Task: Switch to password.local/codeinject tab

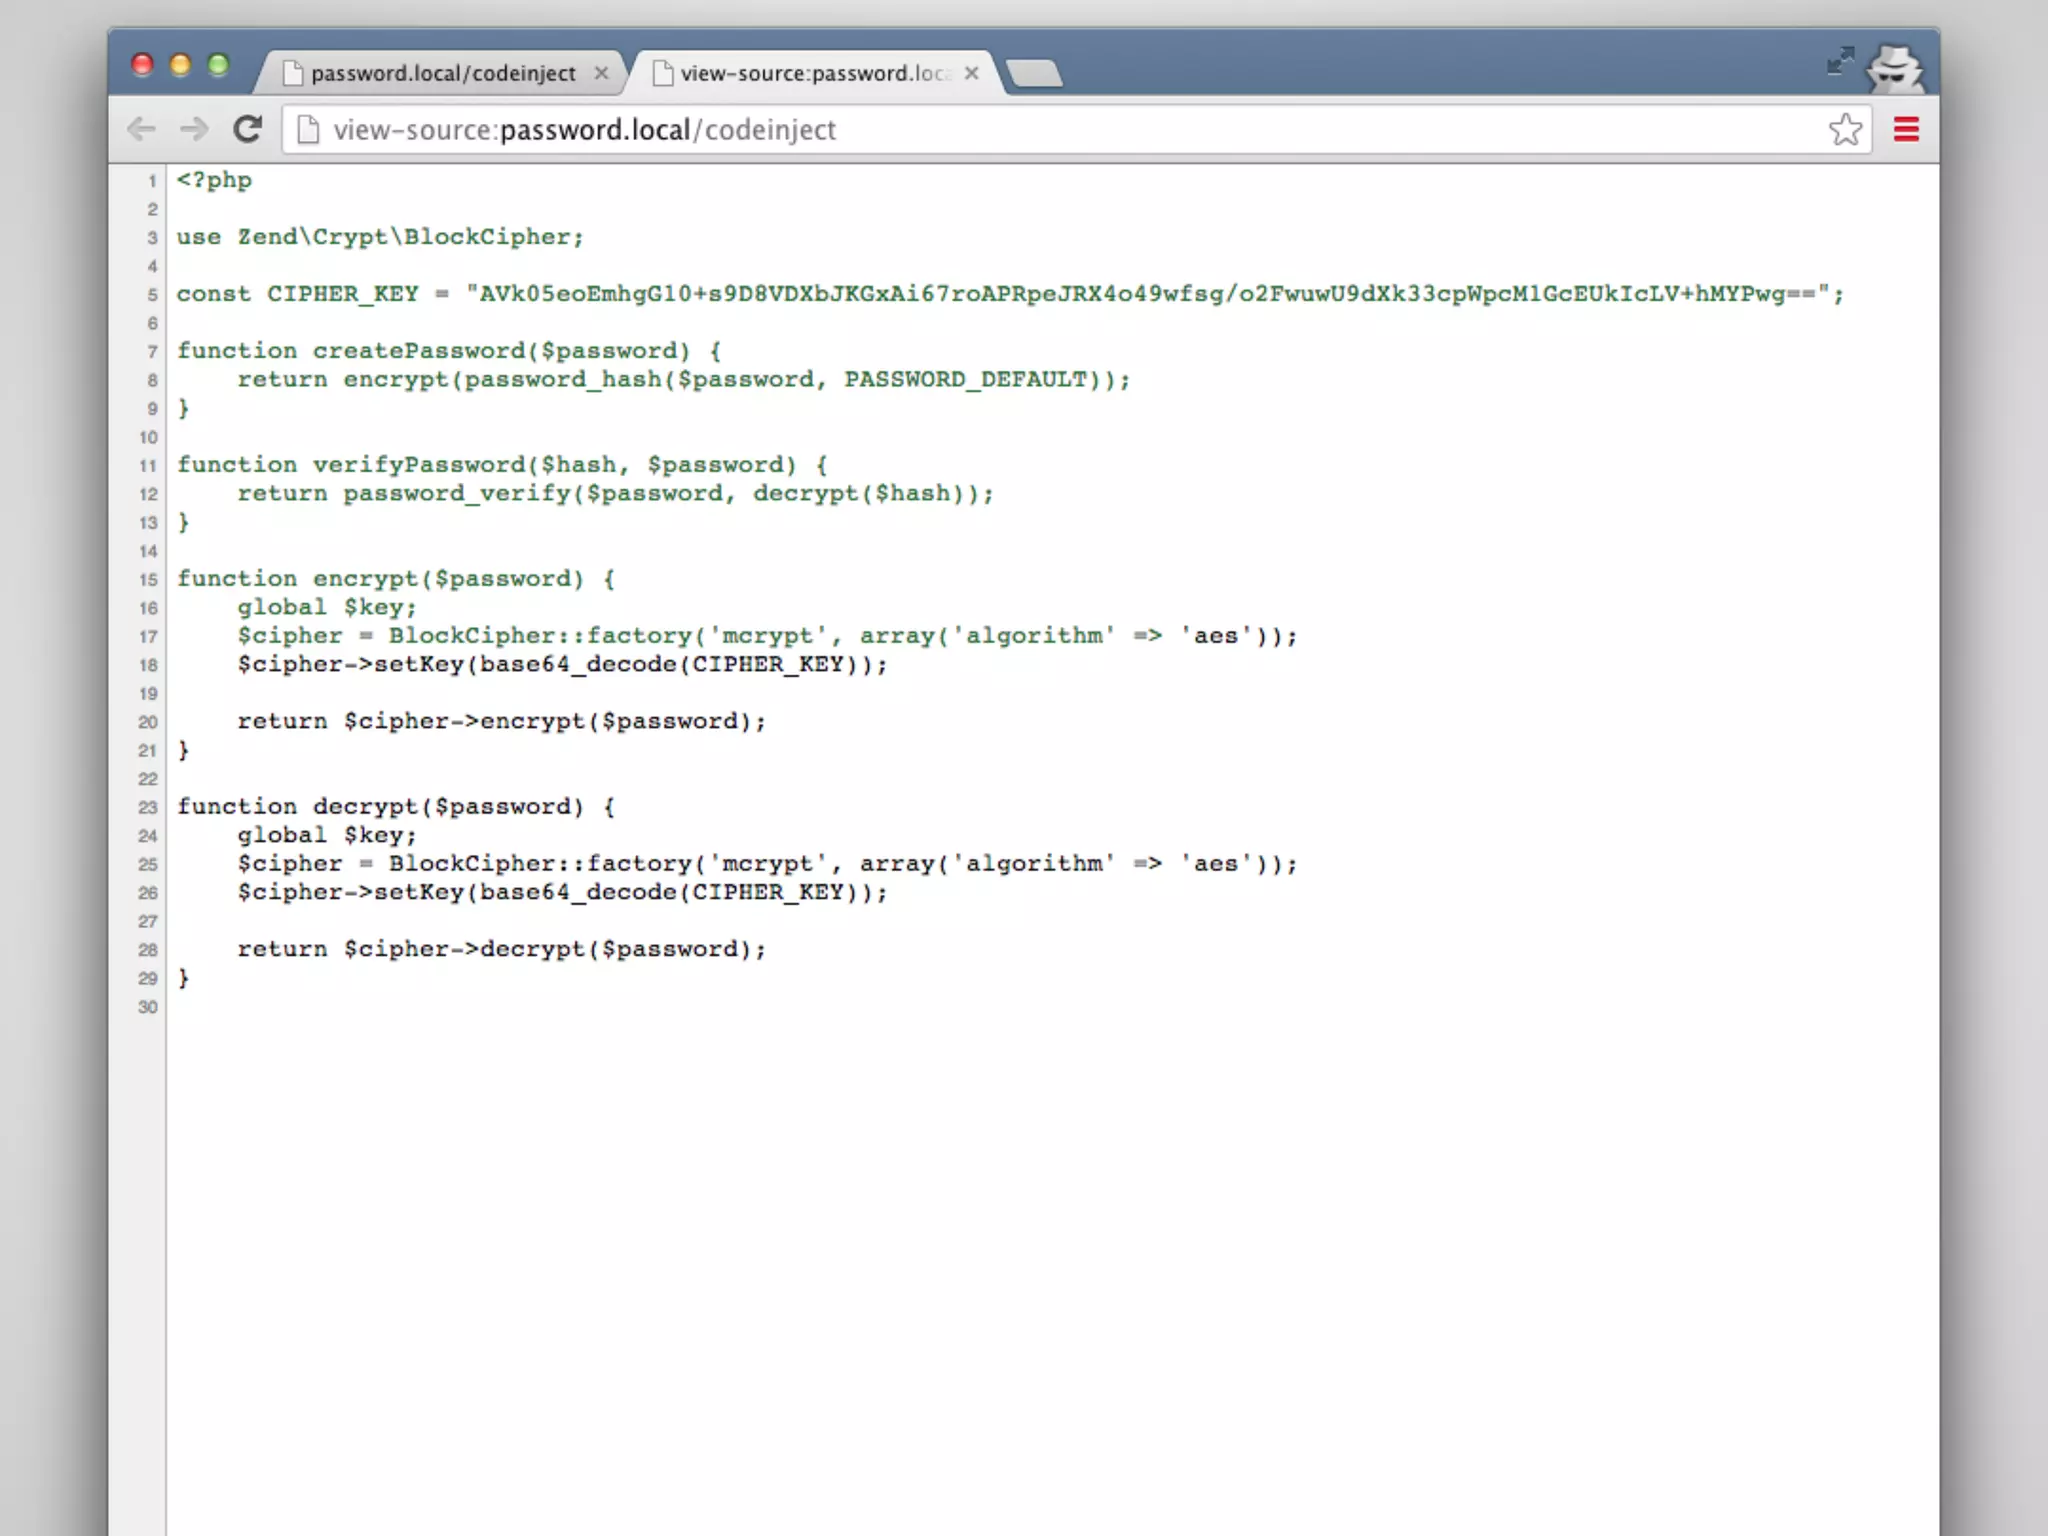Action: (x=442, y=73)
